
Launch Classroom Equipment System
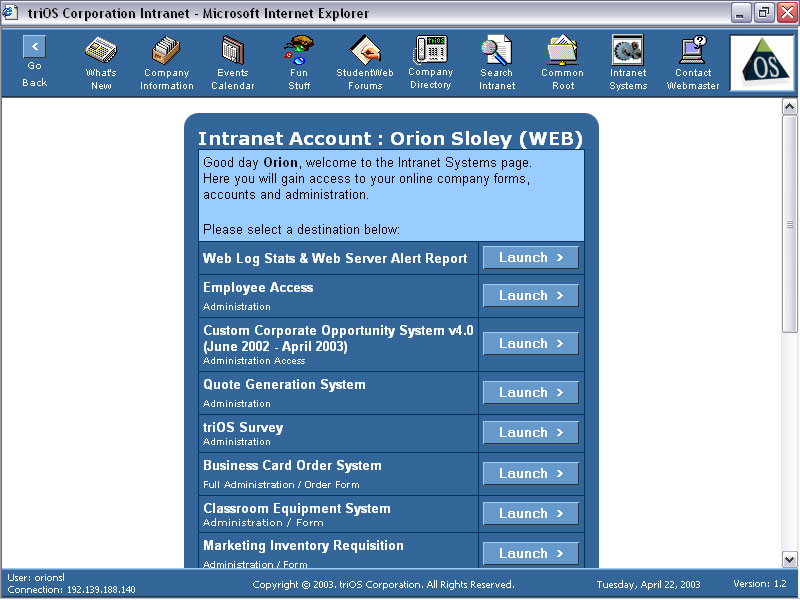530,513
